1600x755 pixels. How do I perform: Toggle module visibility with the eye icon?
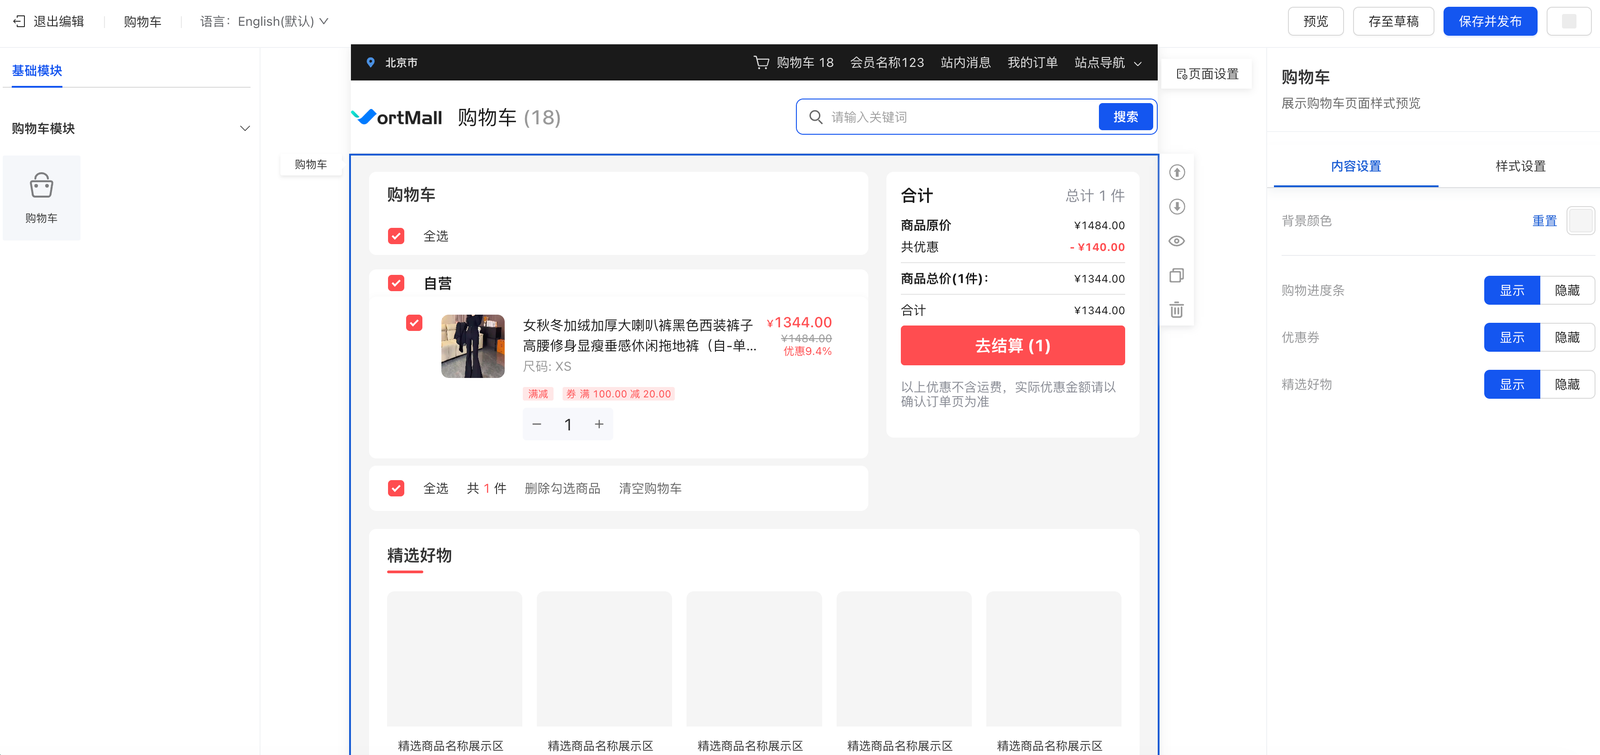point(1177,241)
